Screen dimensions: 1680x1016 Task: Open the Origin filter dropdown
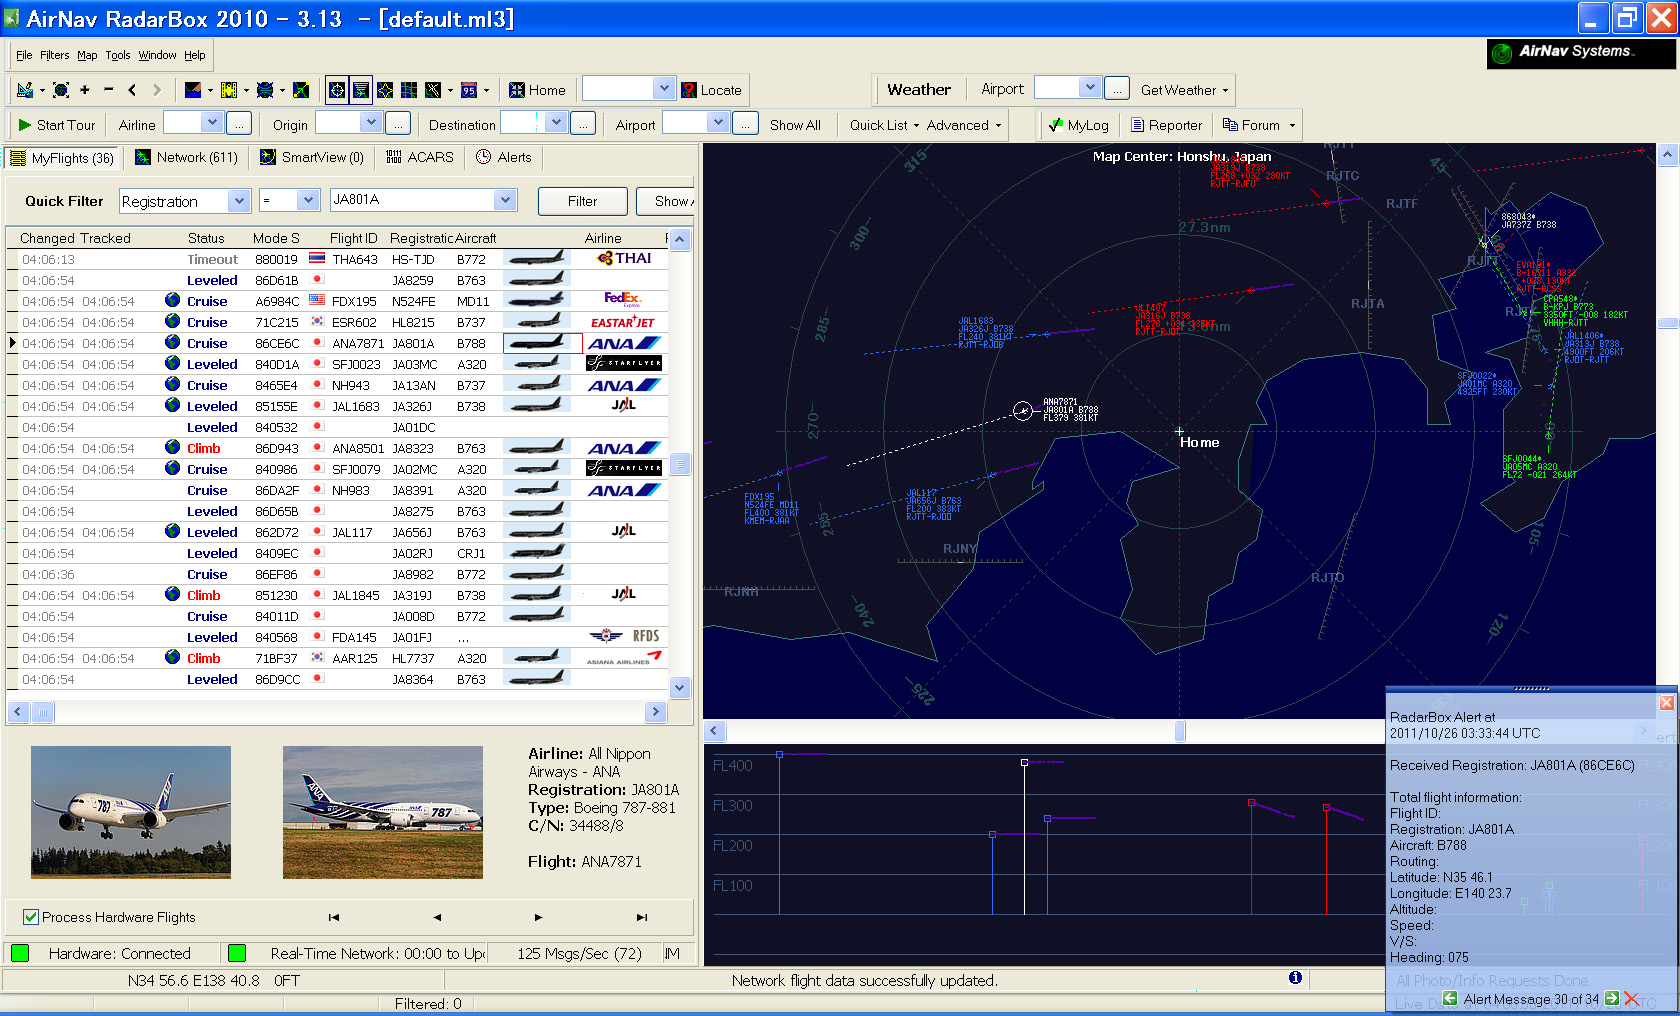tap(372, 122)
